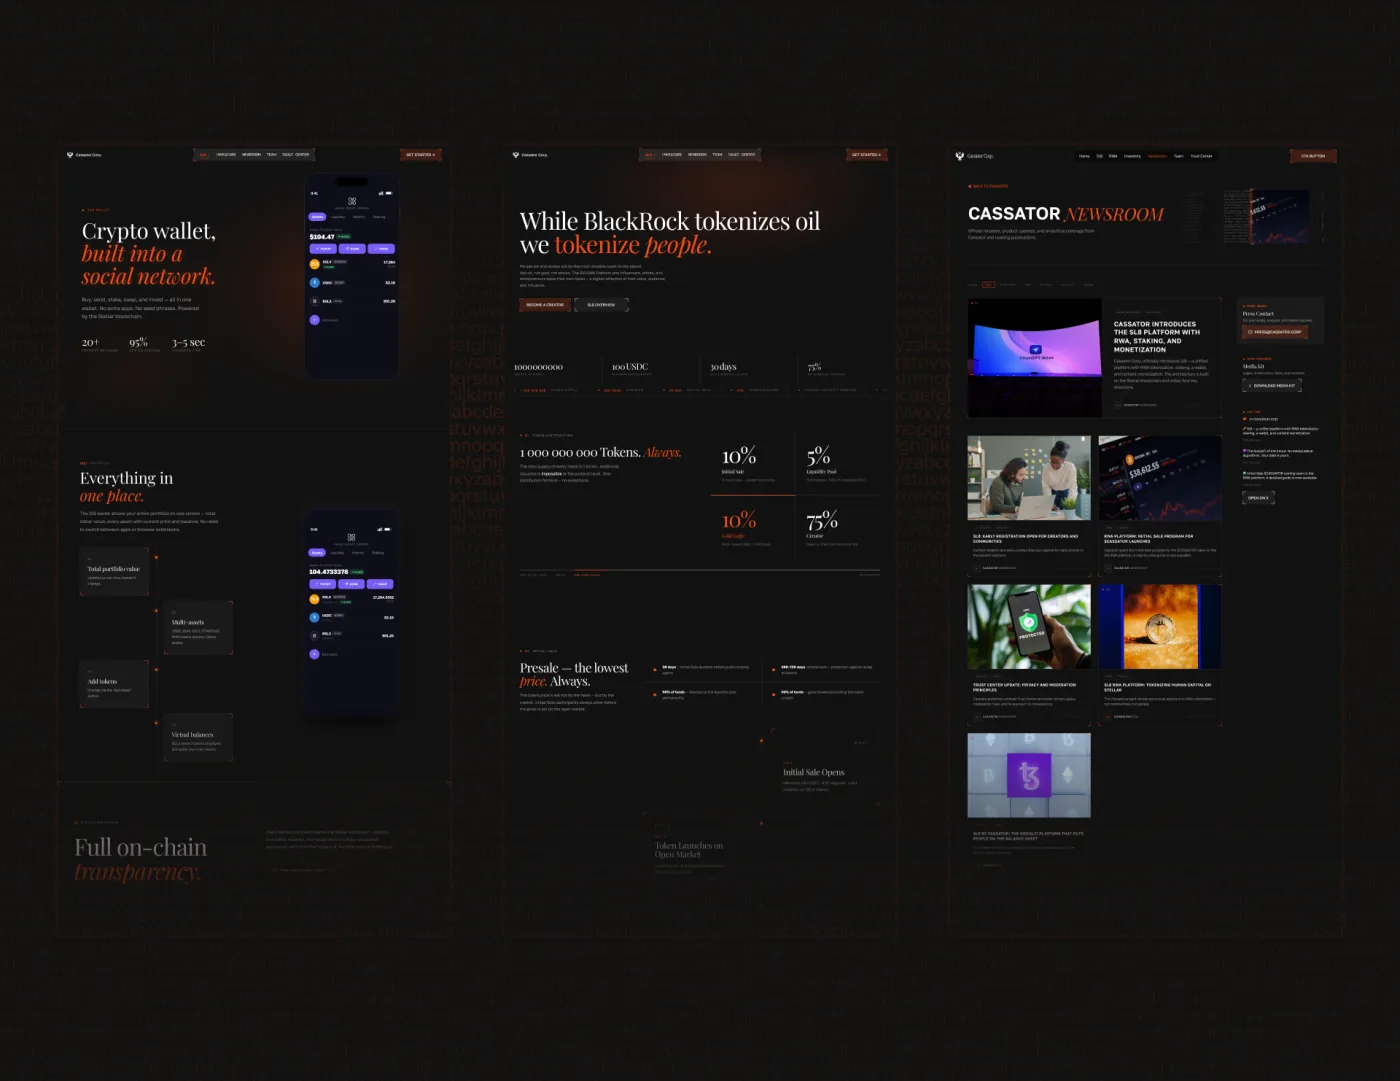Viewport: 1400px width, 1081px height.
Task: Open Team in the tokenize people page nav
Action: pyautogui.click(x=717, y=155)
